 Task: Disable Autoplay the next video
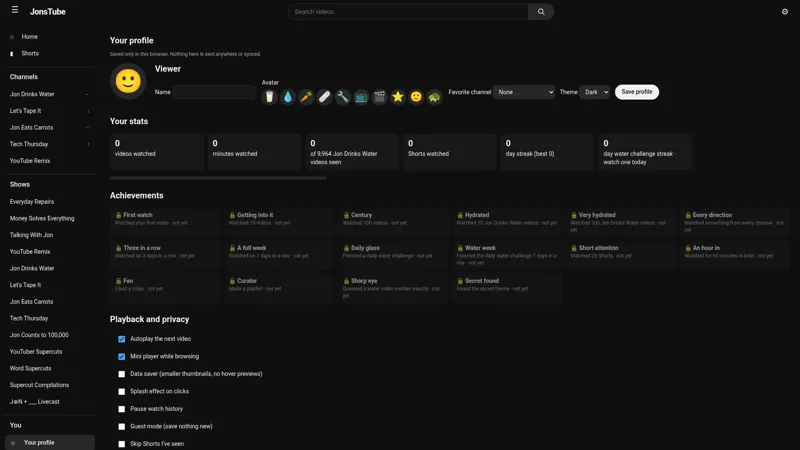pos(121,339)
